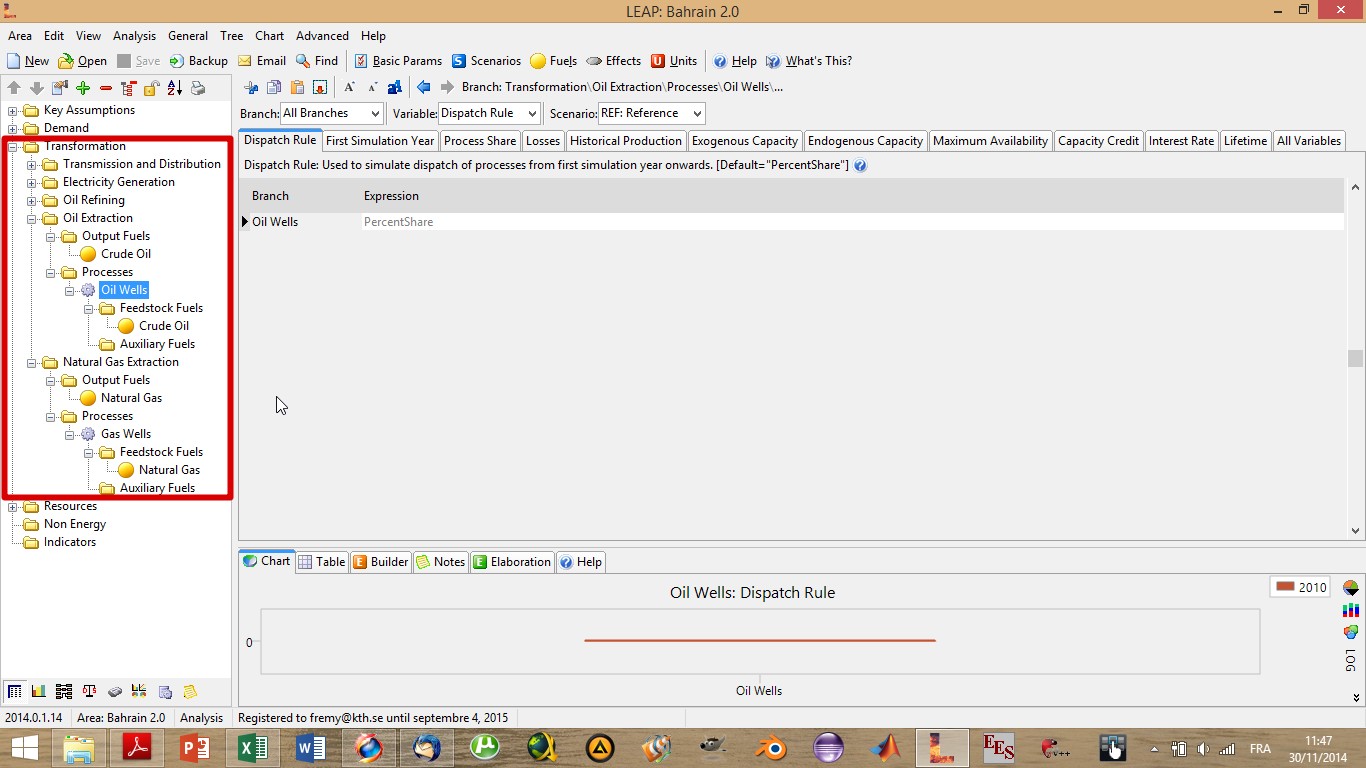Click the Email toolbar button
Screen dimensions: 1366x768
click(x=262, y=61)
